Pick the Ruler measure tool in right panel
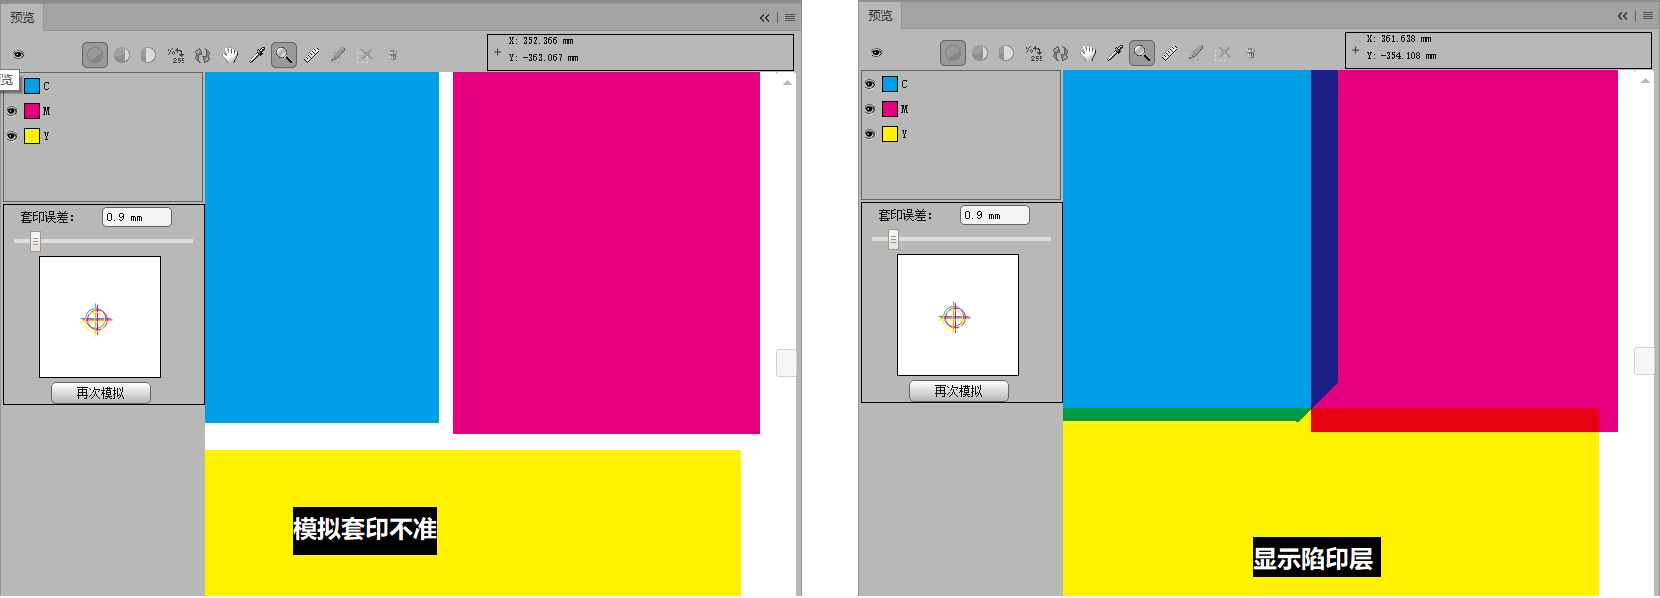Screen dimensions: 1660x598 [x=1169, y=53]
